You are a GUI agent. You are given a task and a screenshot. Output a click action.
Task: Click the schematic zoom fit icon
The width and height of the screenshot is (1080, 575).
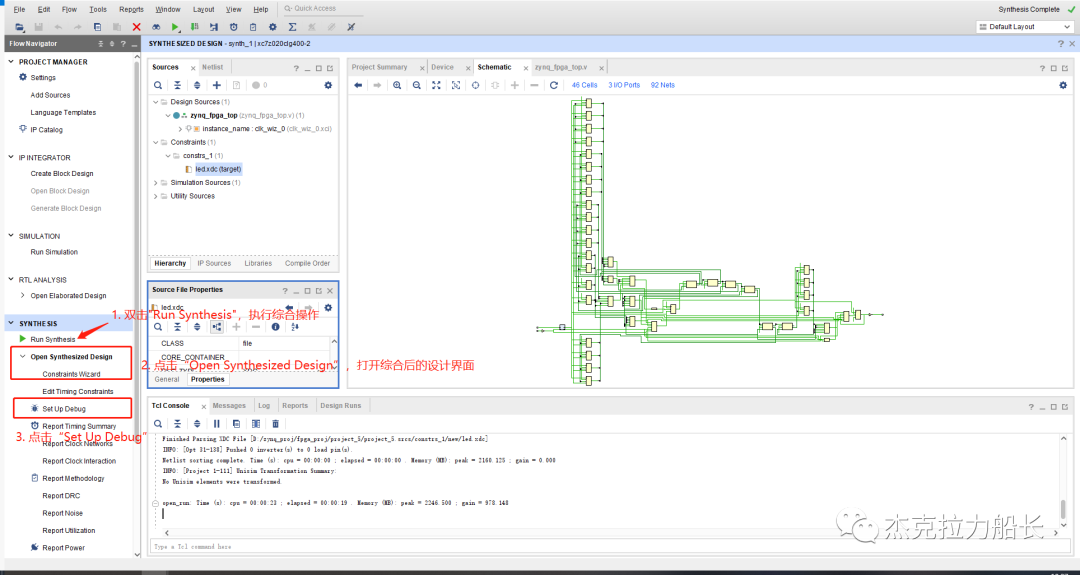(x=436, y=85)
